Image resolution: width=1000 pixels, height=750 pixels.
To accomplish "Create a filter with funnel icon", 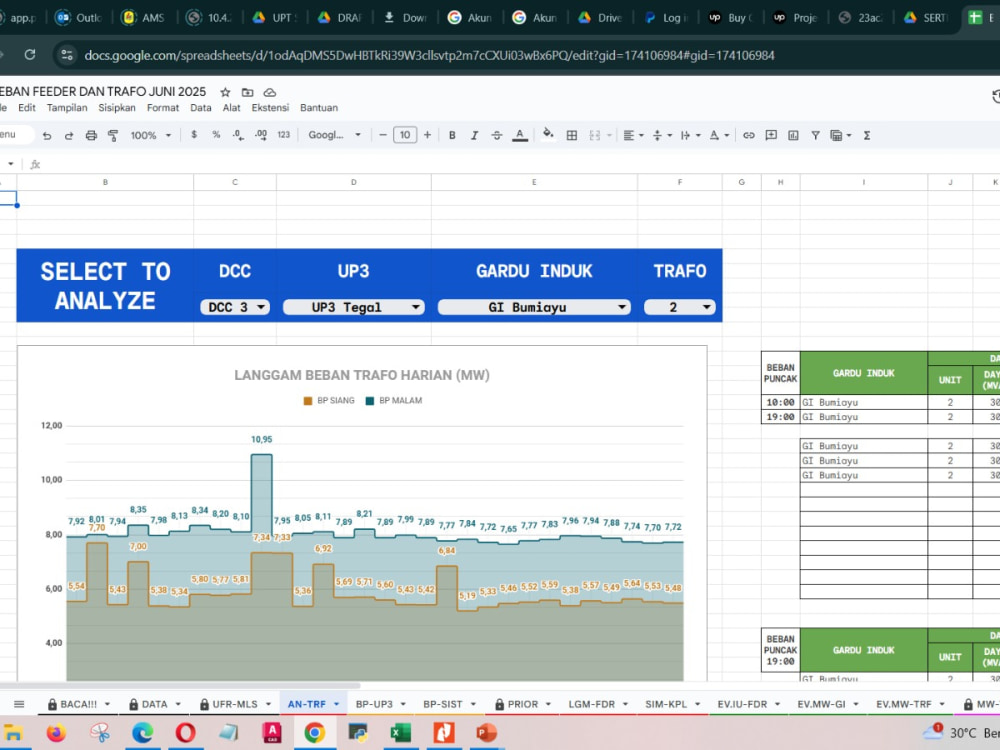I will pos(815,135).
